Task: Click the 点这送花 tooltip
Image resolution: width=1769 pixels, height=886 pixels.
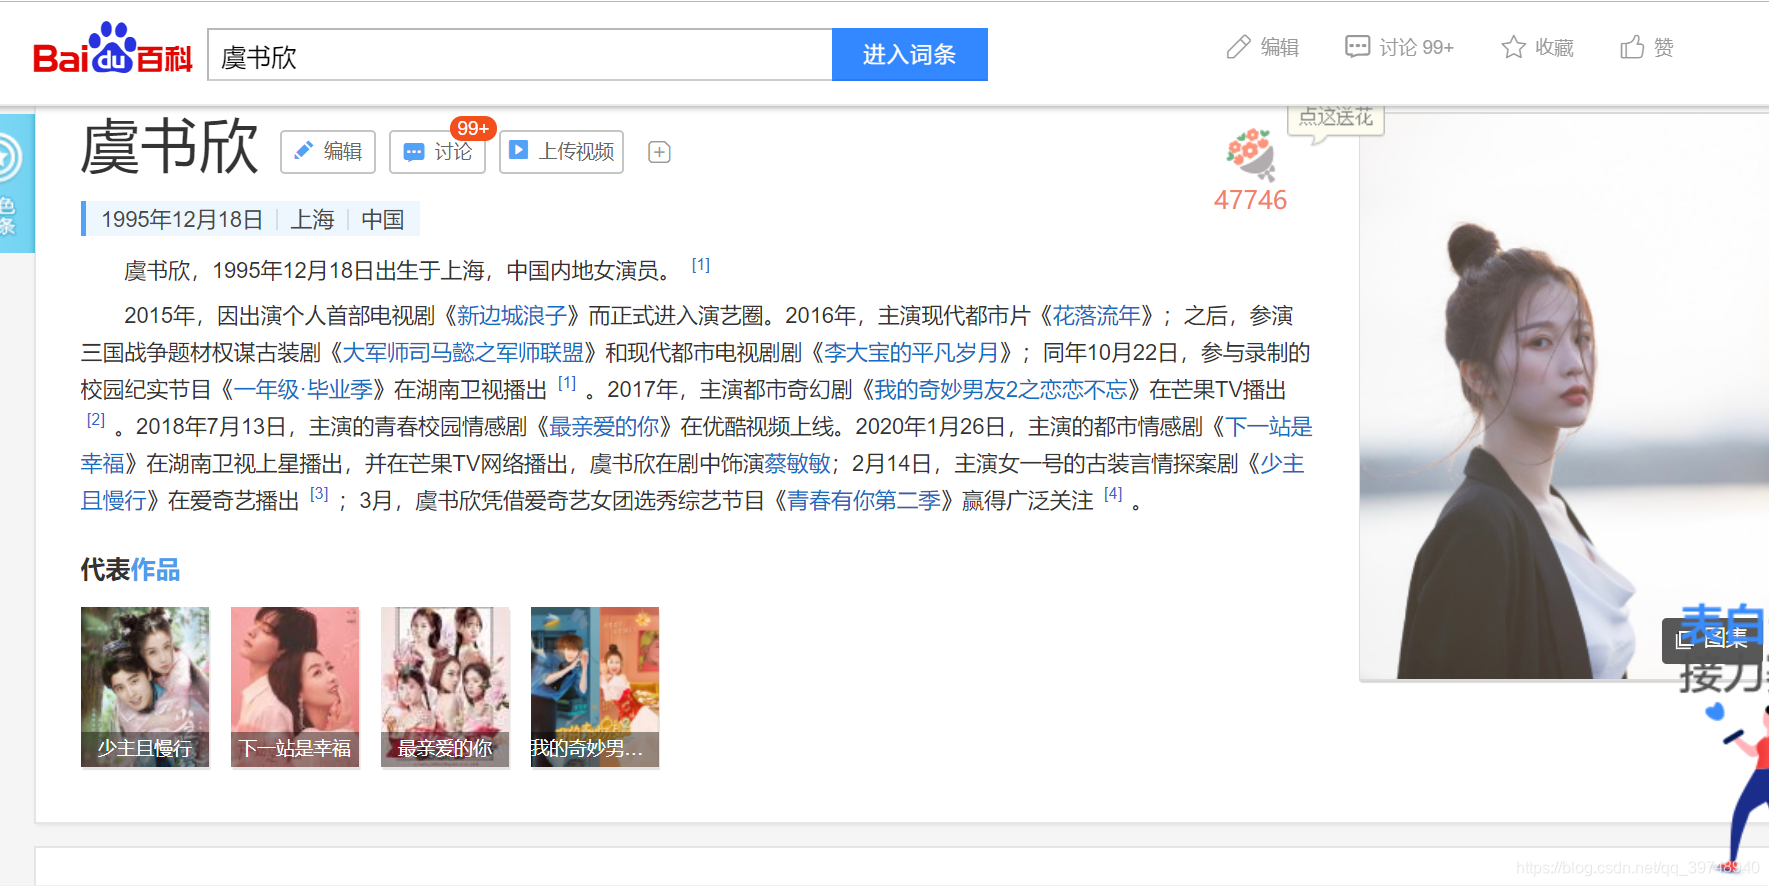Action: 1335,118
